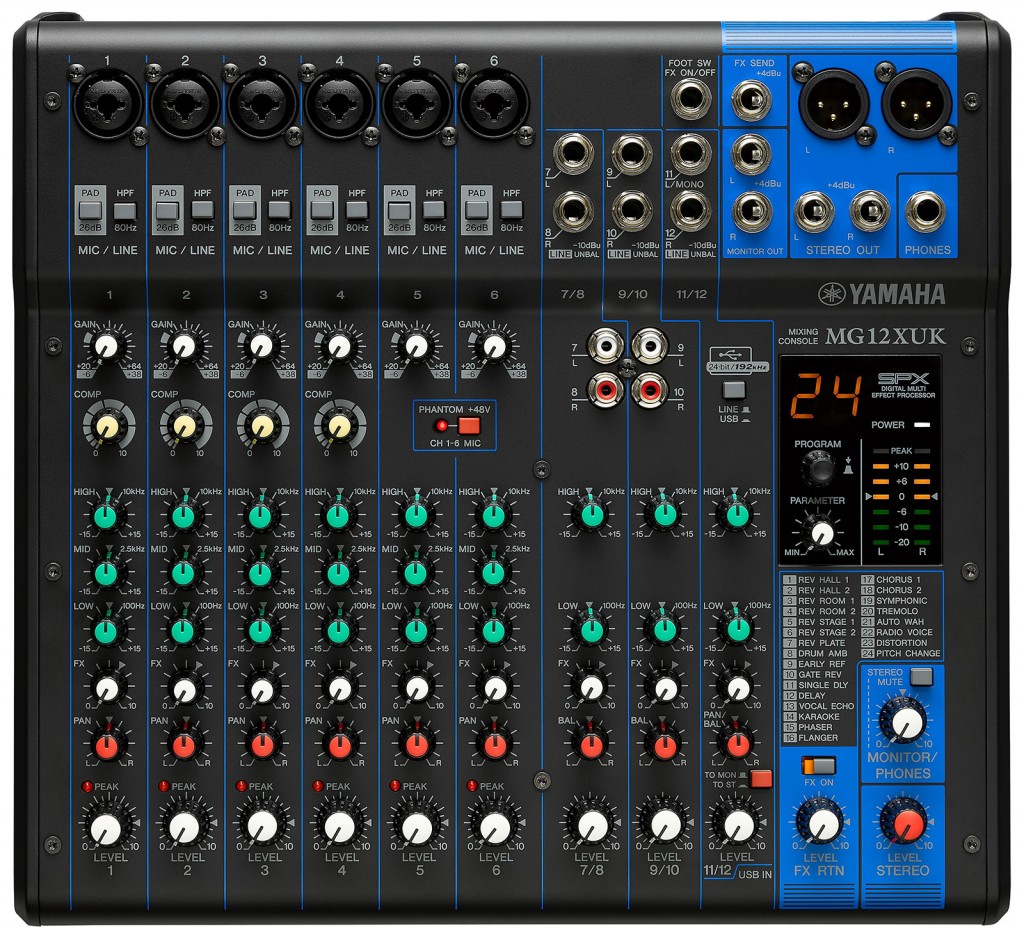The width and height of the screenshot is (1024, 938).
Task: Click the channel 6 FX send knob
Action: click(494, 688)
